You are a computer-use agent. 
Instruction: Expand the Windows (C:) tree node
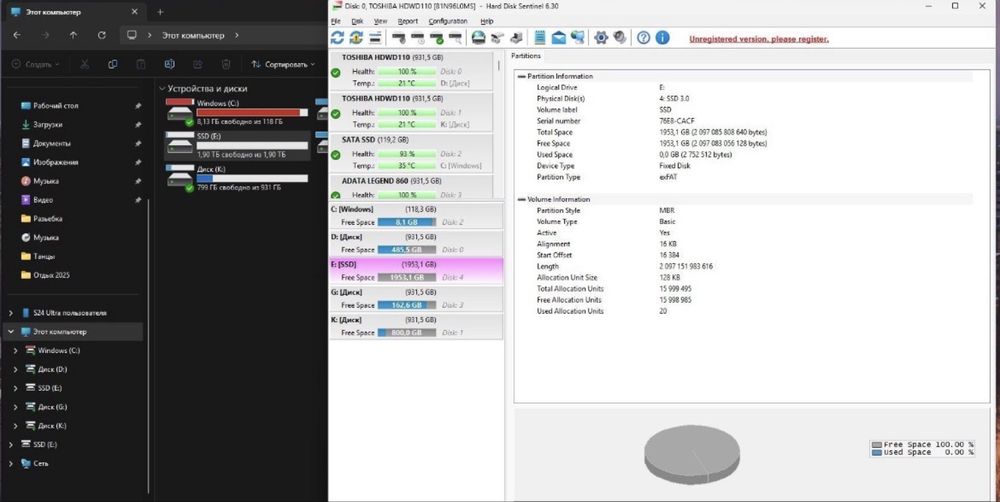point(16,350)
